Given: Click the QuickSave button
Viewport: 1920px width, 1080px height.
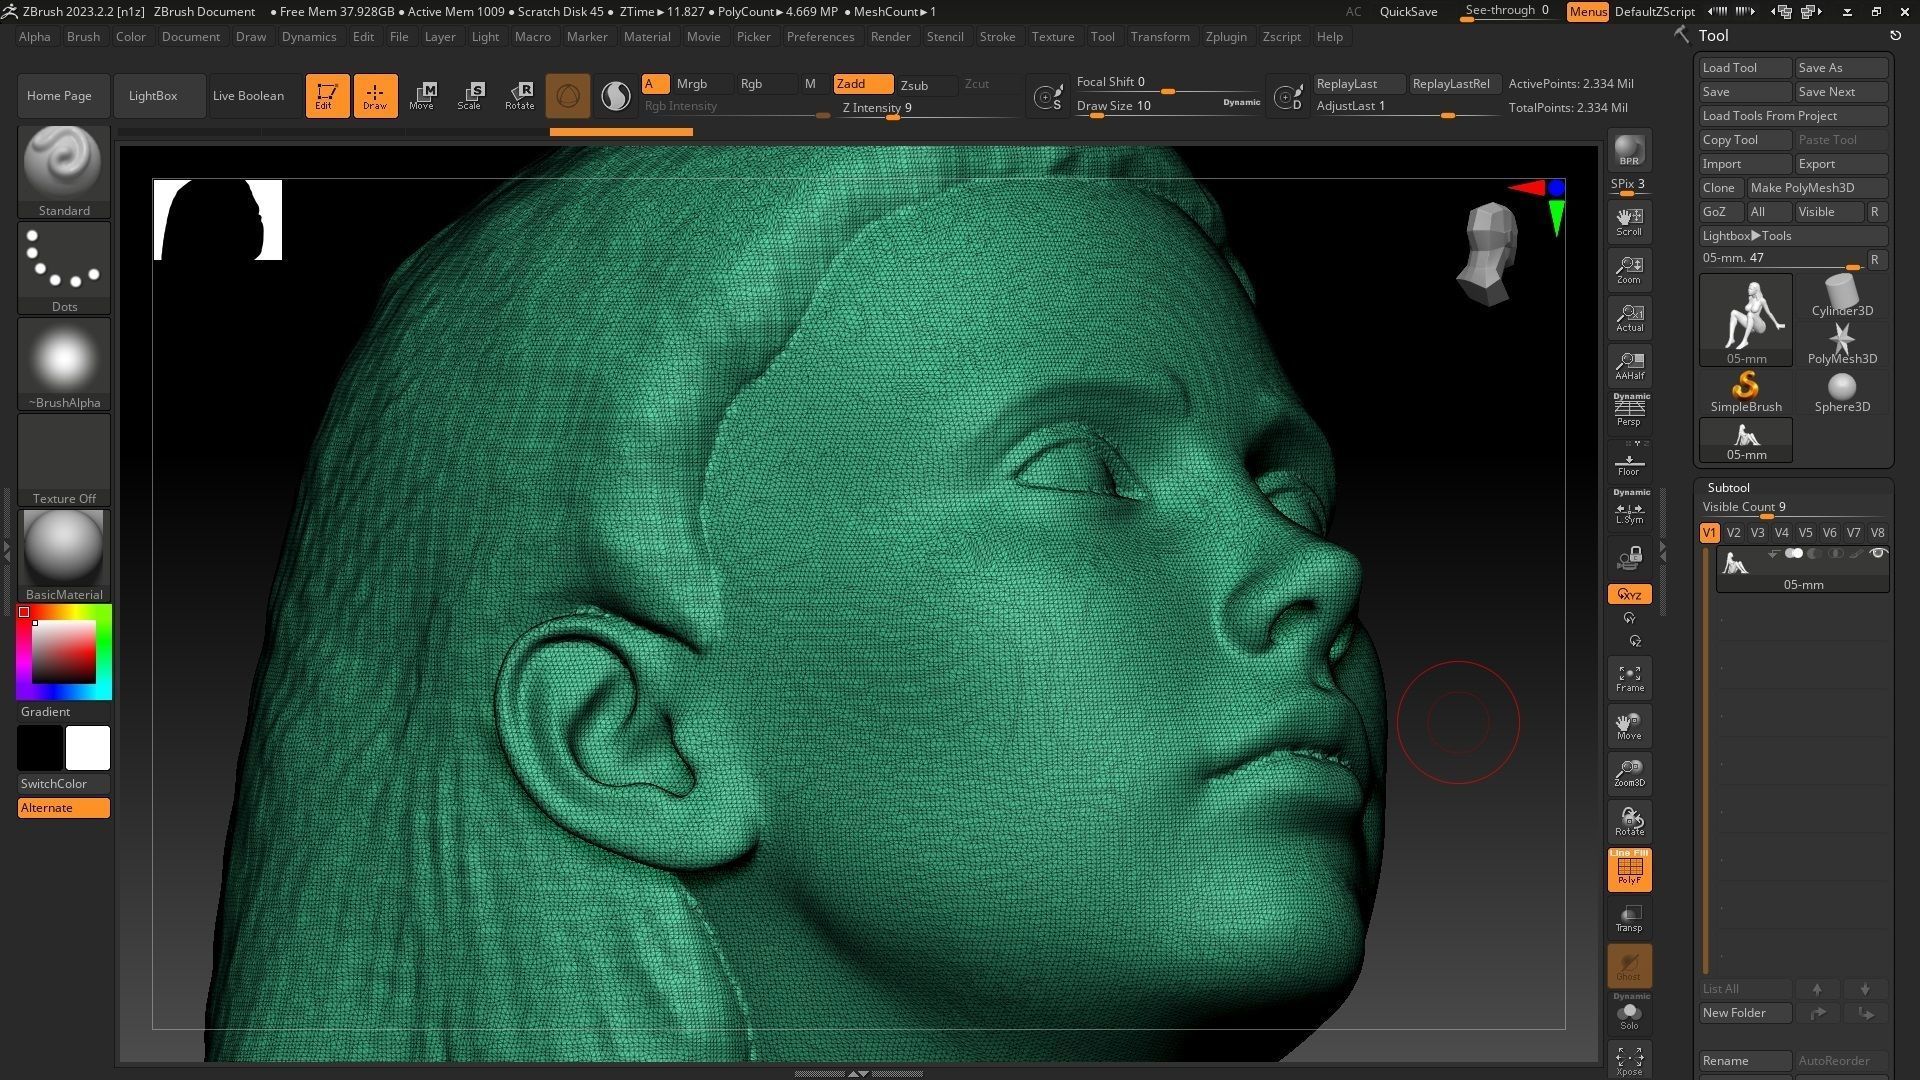Looking at the screenshot, I should click(x=1408, y=12).
